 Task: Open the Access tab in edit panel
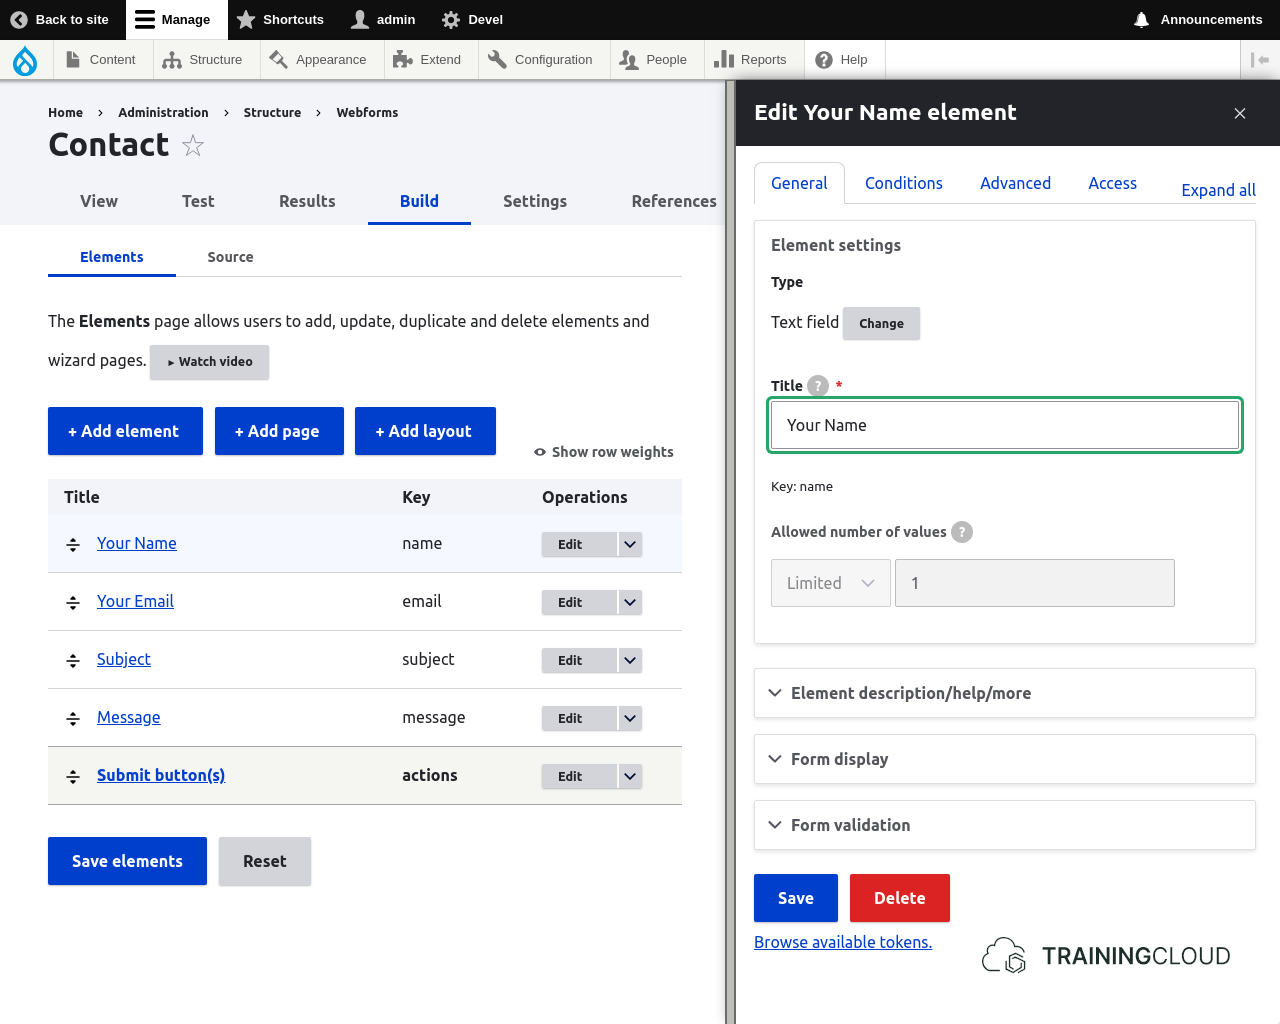(x=1112, y=183)
